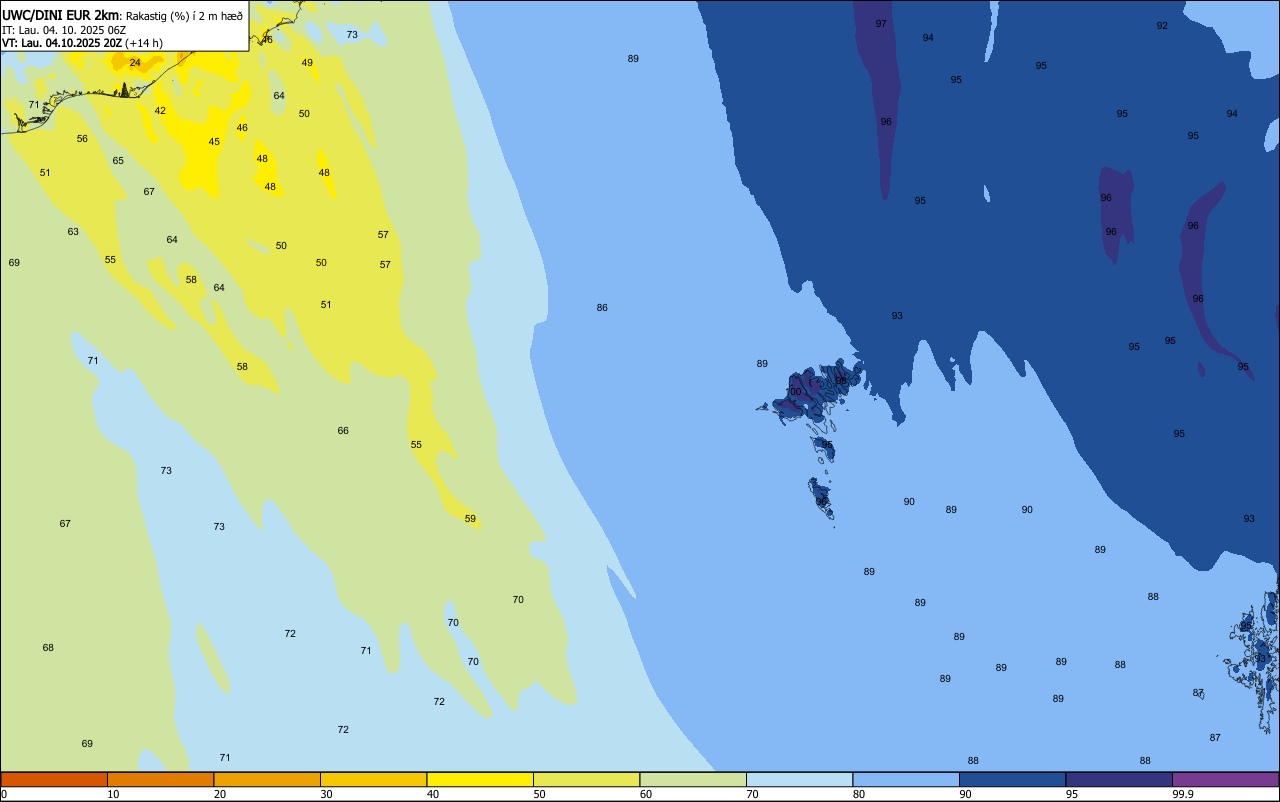
Task: Click the humidity value 56 on the map
Action: tap(82, 138)
